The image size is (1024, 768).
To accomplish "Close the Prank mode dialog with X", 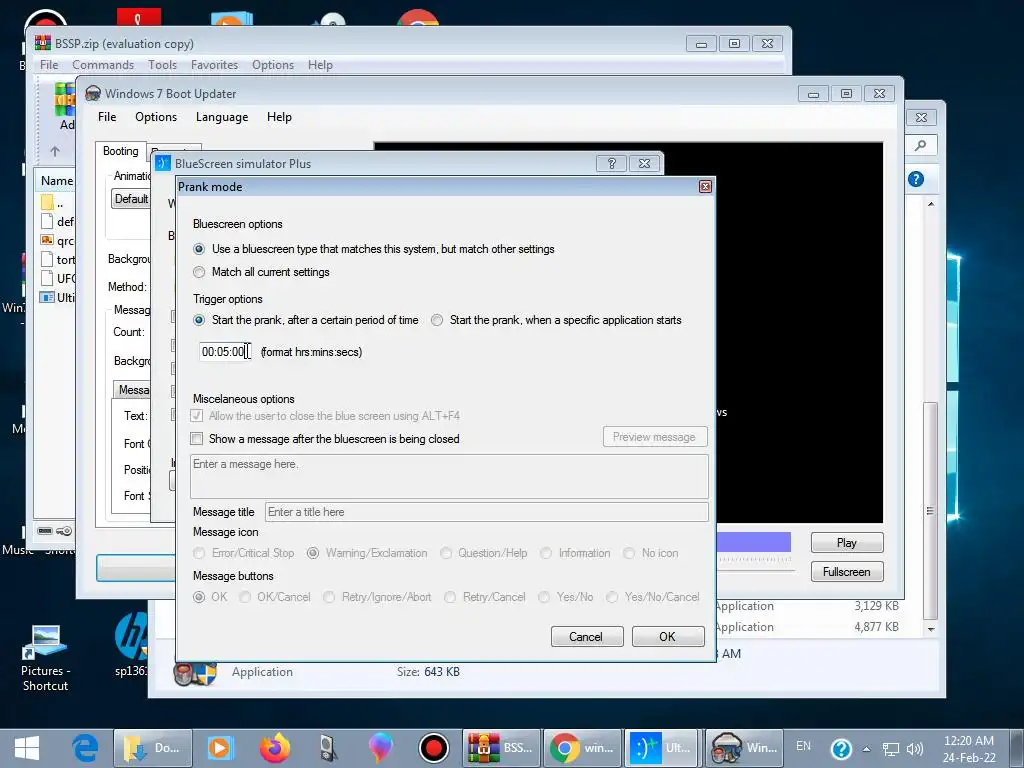I will 705,187.
